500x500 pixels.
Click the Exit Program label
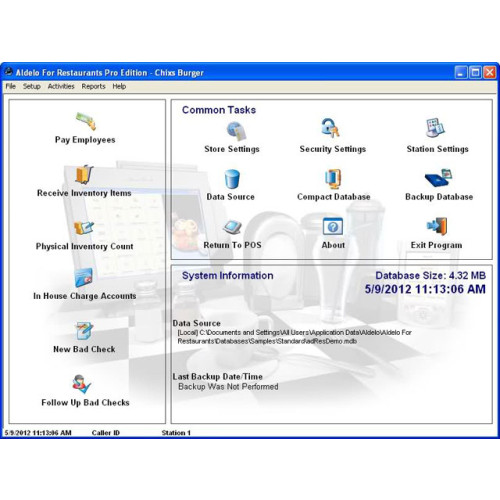click(x=436, y=245)
